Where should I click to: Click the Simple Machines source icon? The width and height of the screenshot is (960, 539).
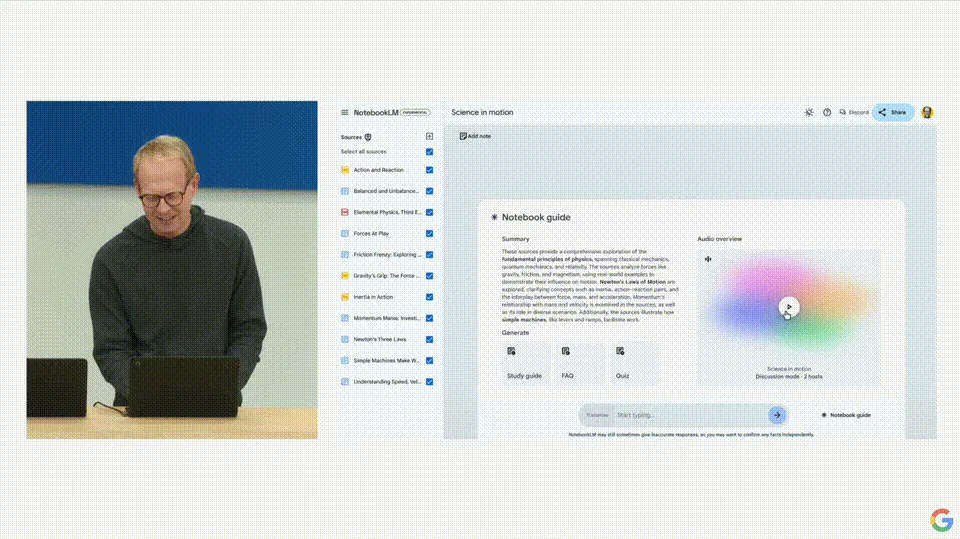click(345, 361)
